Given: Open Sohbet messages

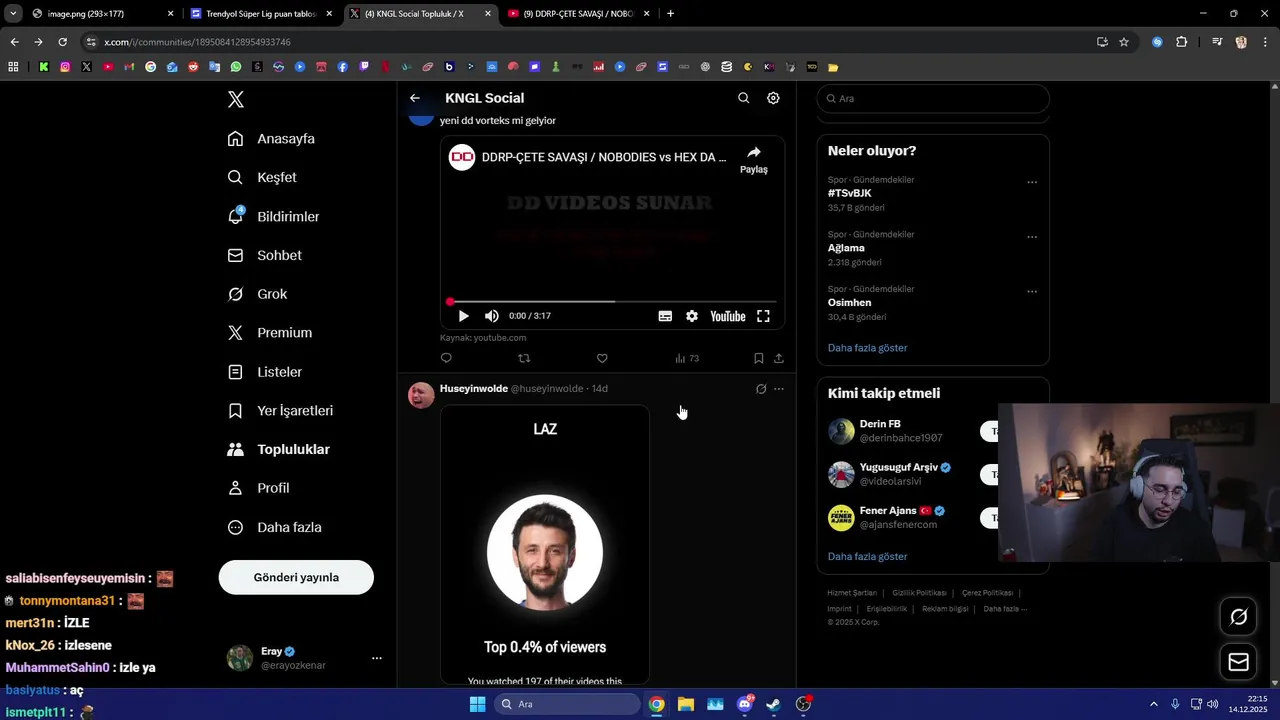Looking at the screenshot, I should pyautogui.click(x=264, y=255).
